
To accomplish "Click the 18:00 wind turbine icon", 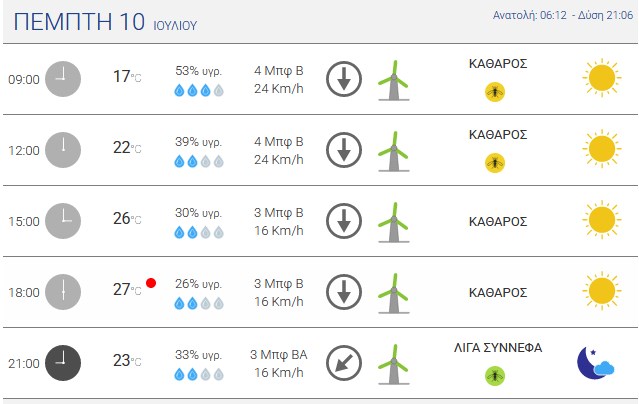I will pyautogui.click(x=394, y=293).
